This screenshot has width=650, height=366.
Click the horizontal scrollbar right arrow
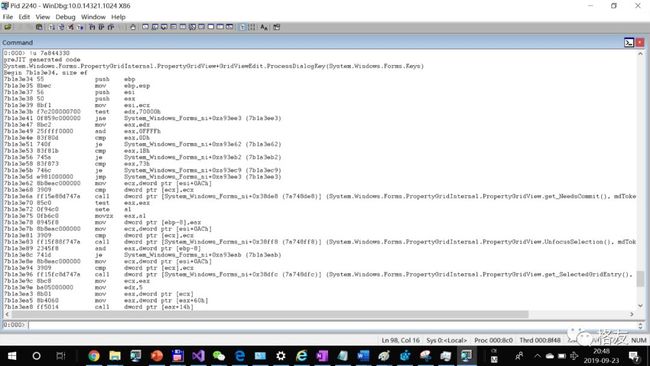tap(632, 315)
